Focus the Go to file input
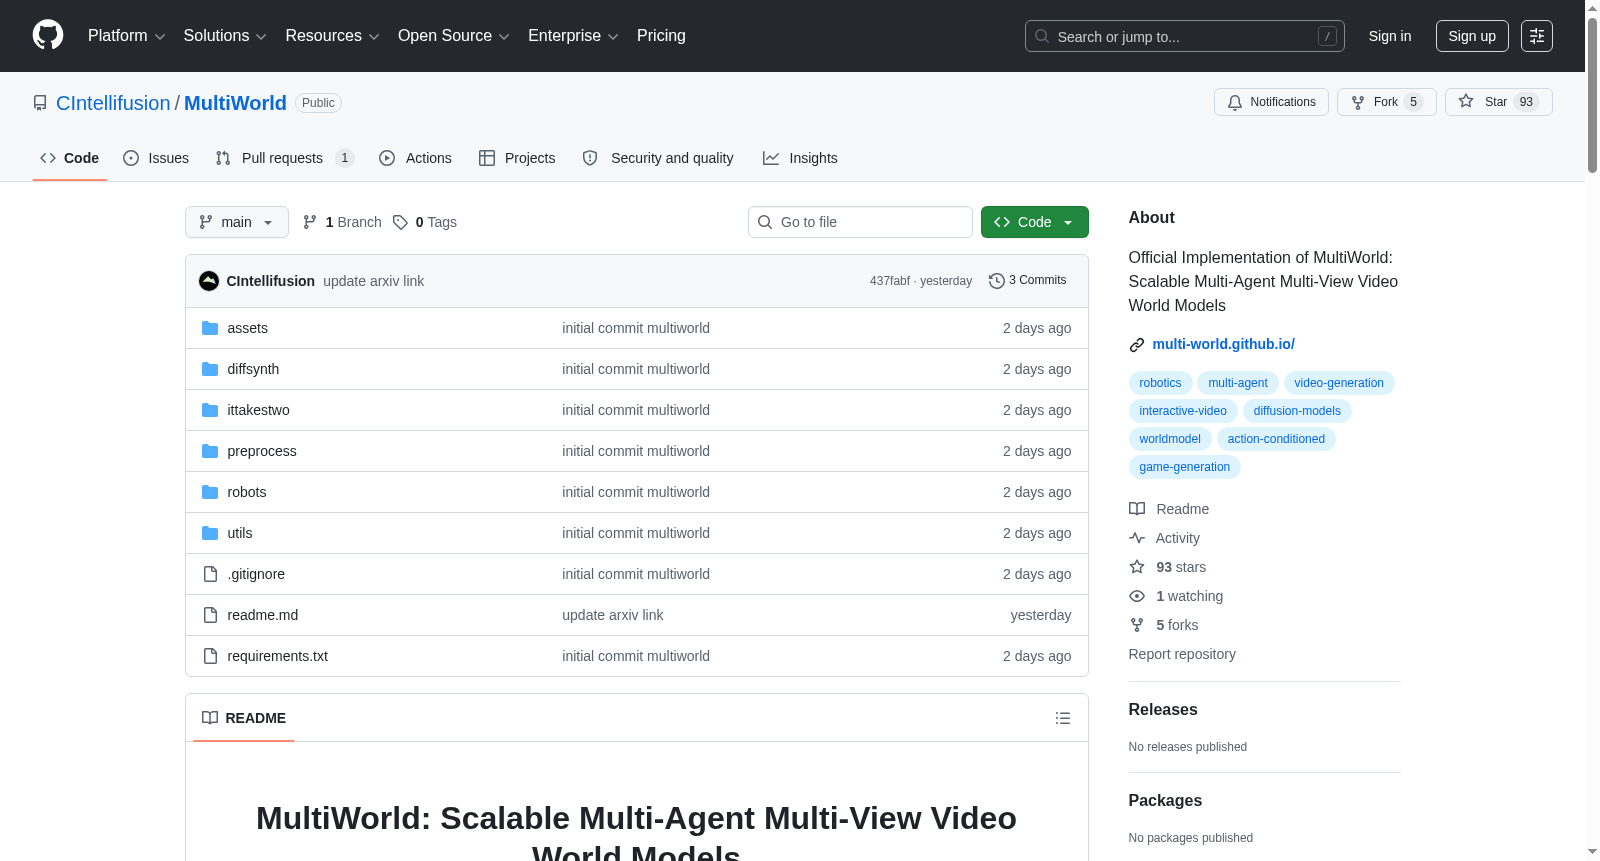This screenshot has width=1600, height=861. pyautogui.click(x=860, y=222)
